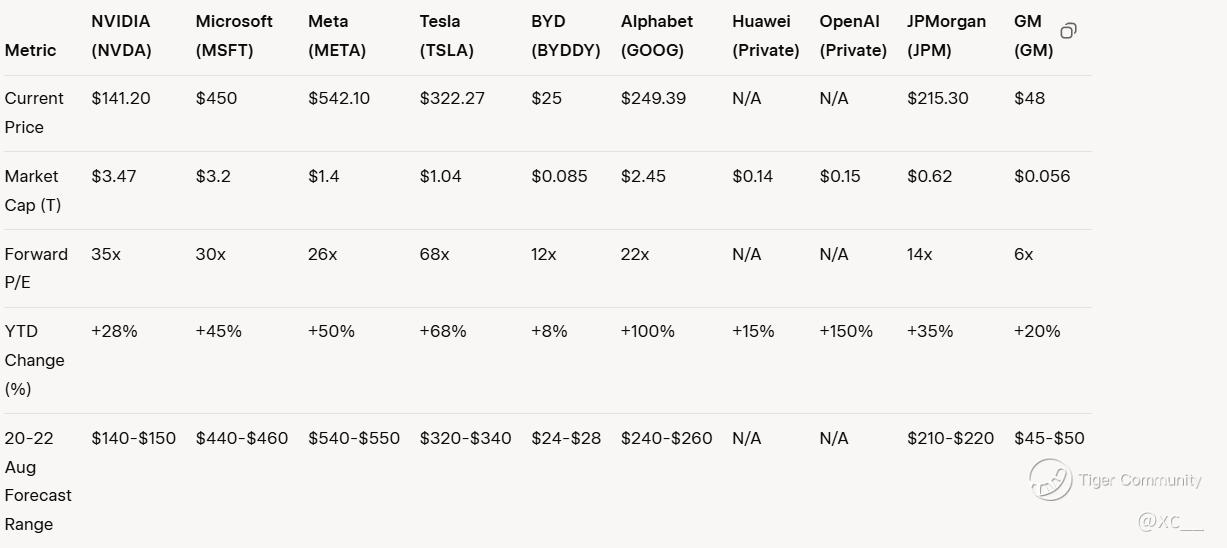Image resolution: width=1227 pixels, height=548 pixels.
Task: Select the Metric column header
Action: click(30, 50)
